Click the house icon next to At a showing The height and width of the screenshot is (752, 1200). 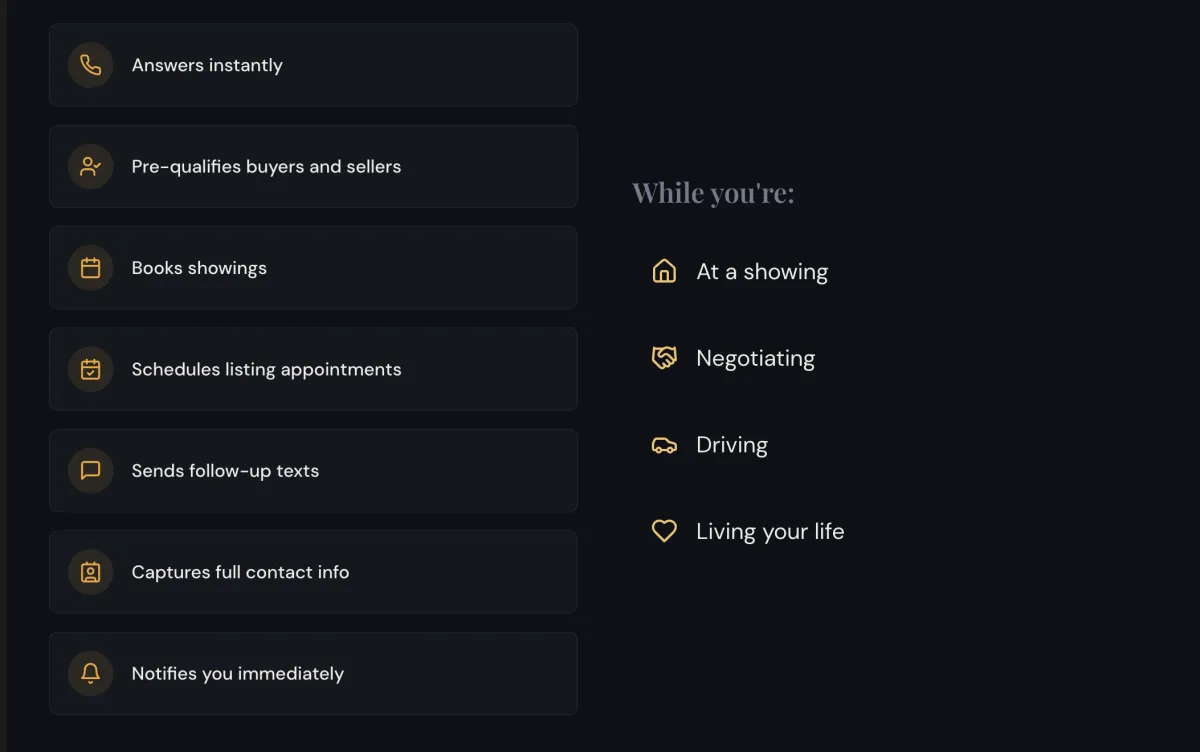click(x=664, y=271)
